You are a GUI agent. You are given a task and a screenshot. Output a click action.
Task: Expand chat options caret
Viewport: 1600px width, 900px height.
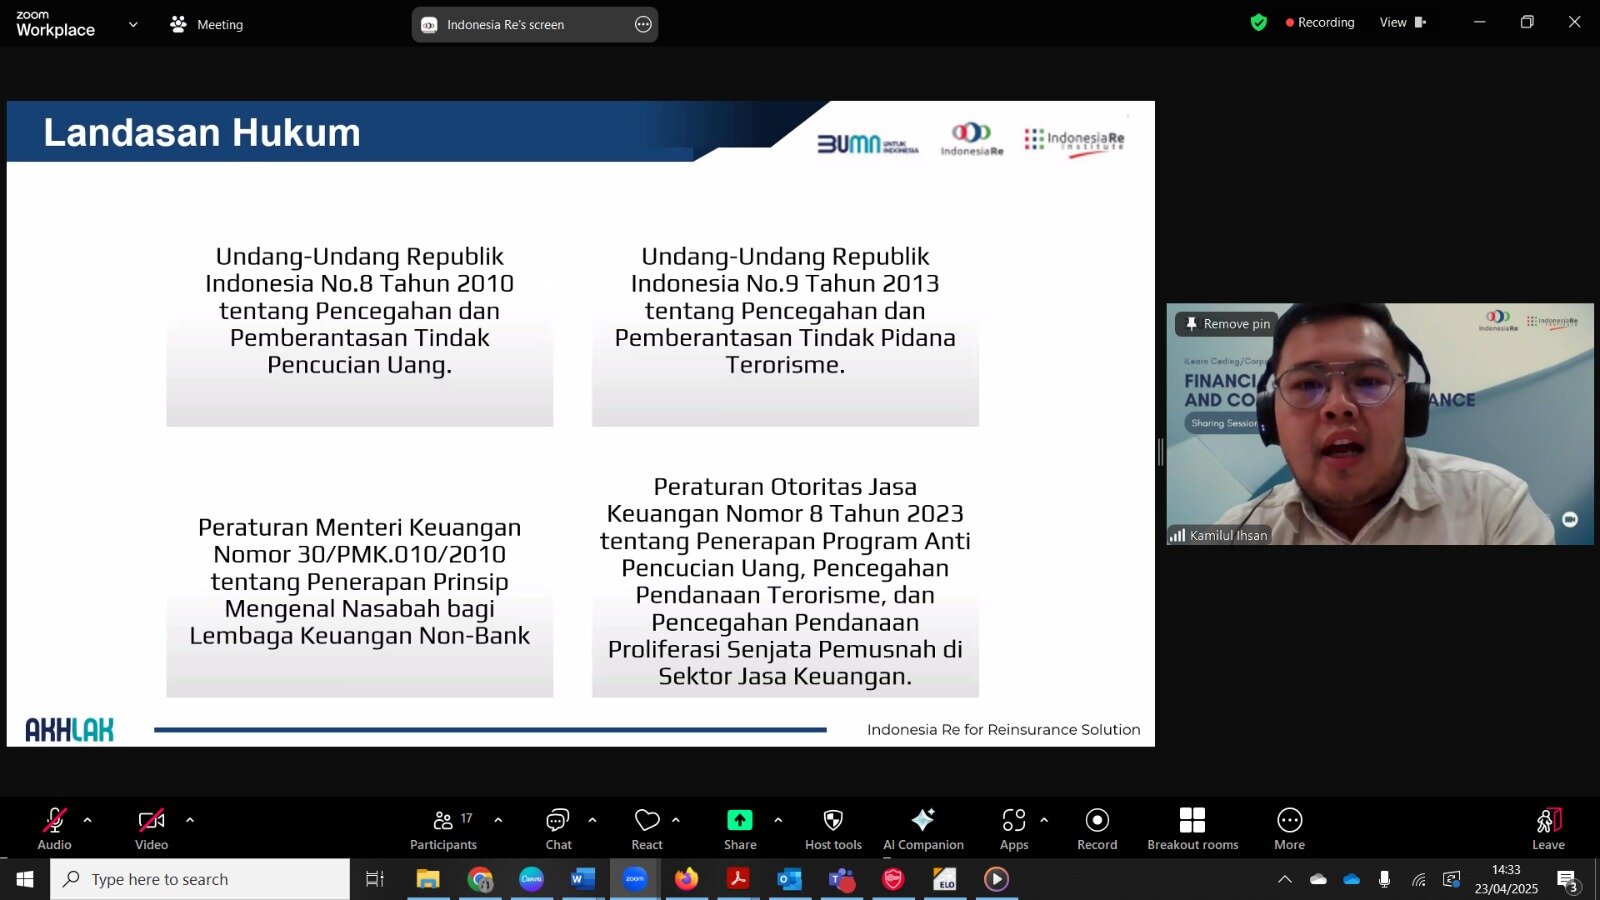pyautogui.click(x=592, y=820)
